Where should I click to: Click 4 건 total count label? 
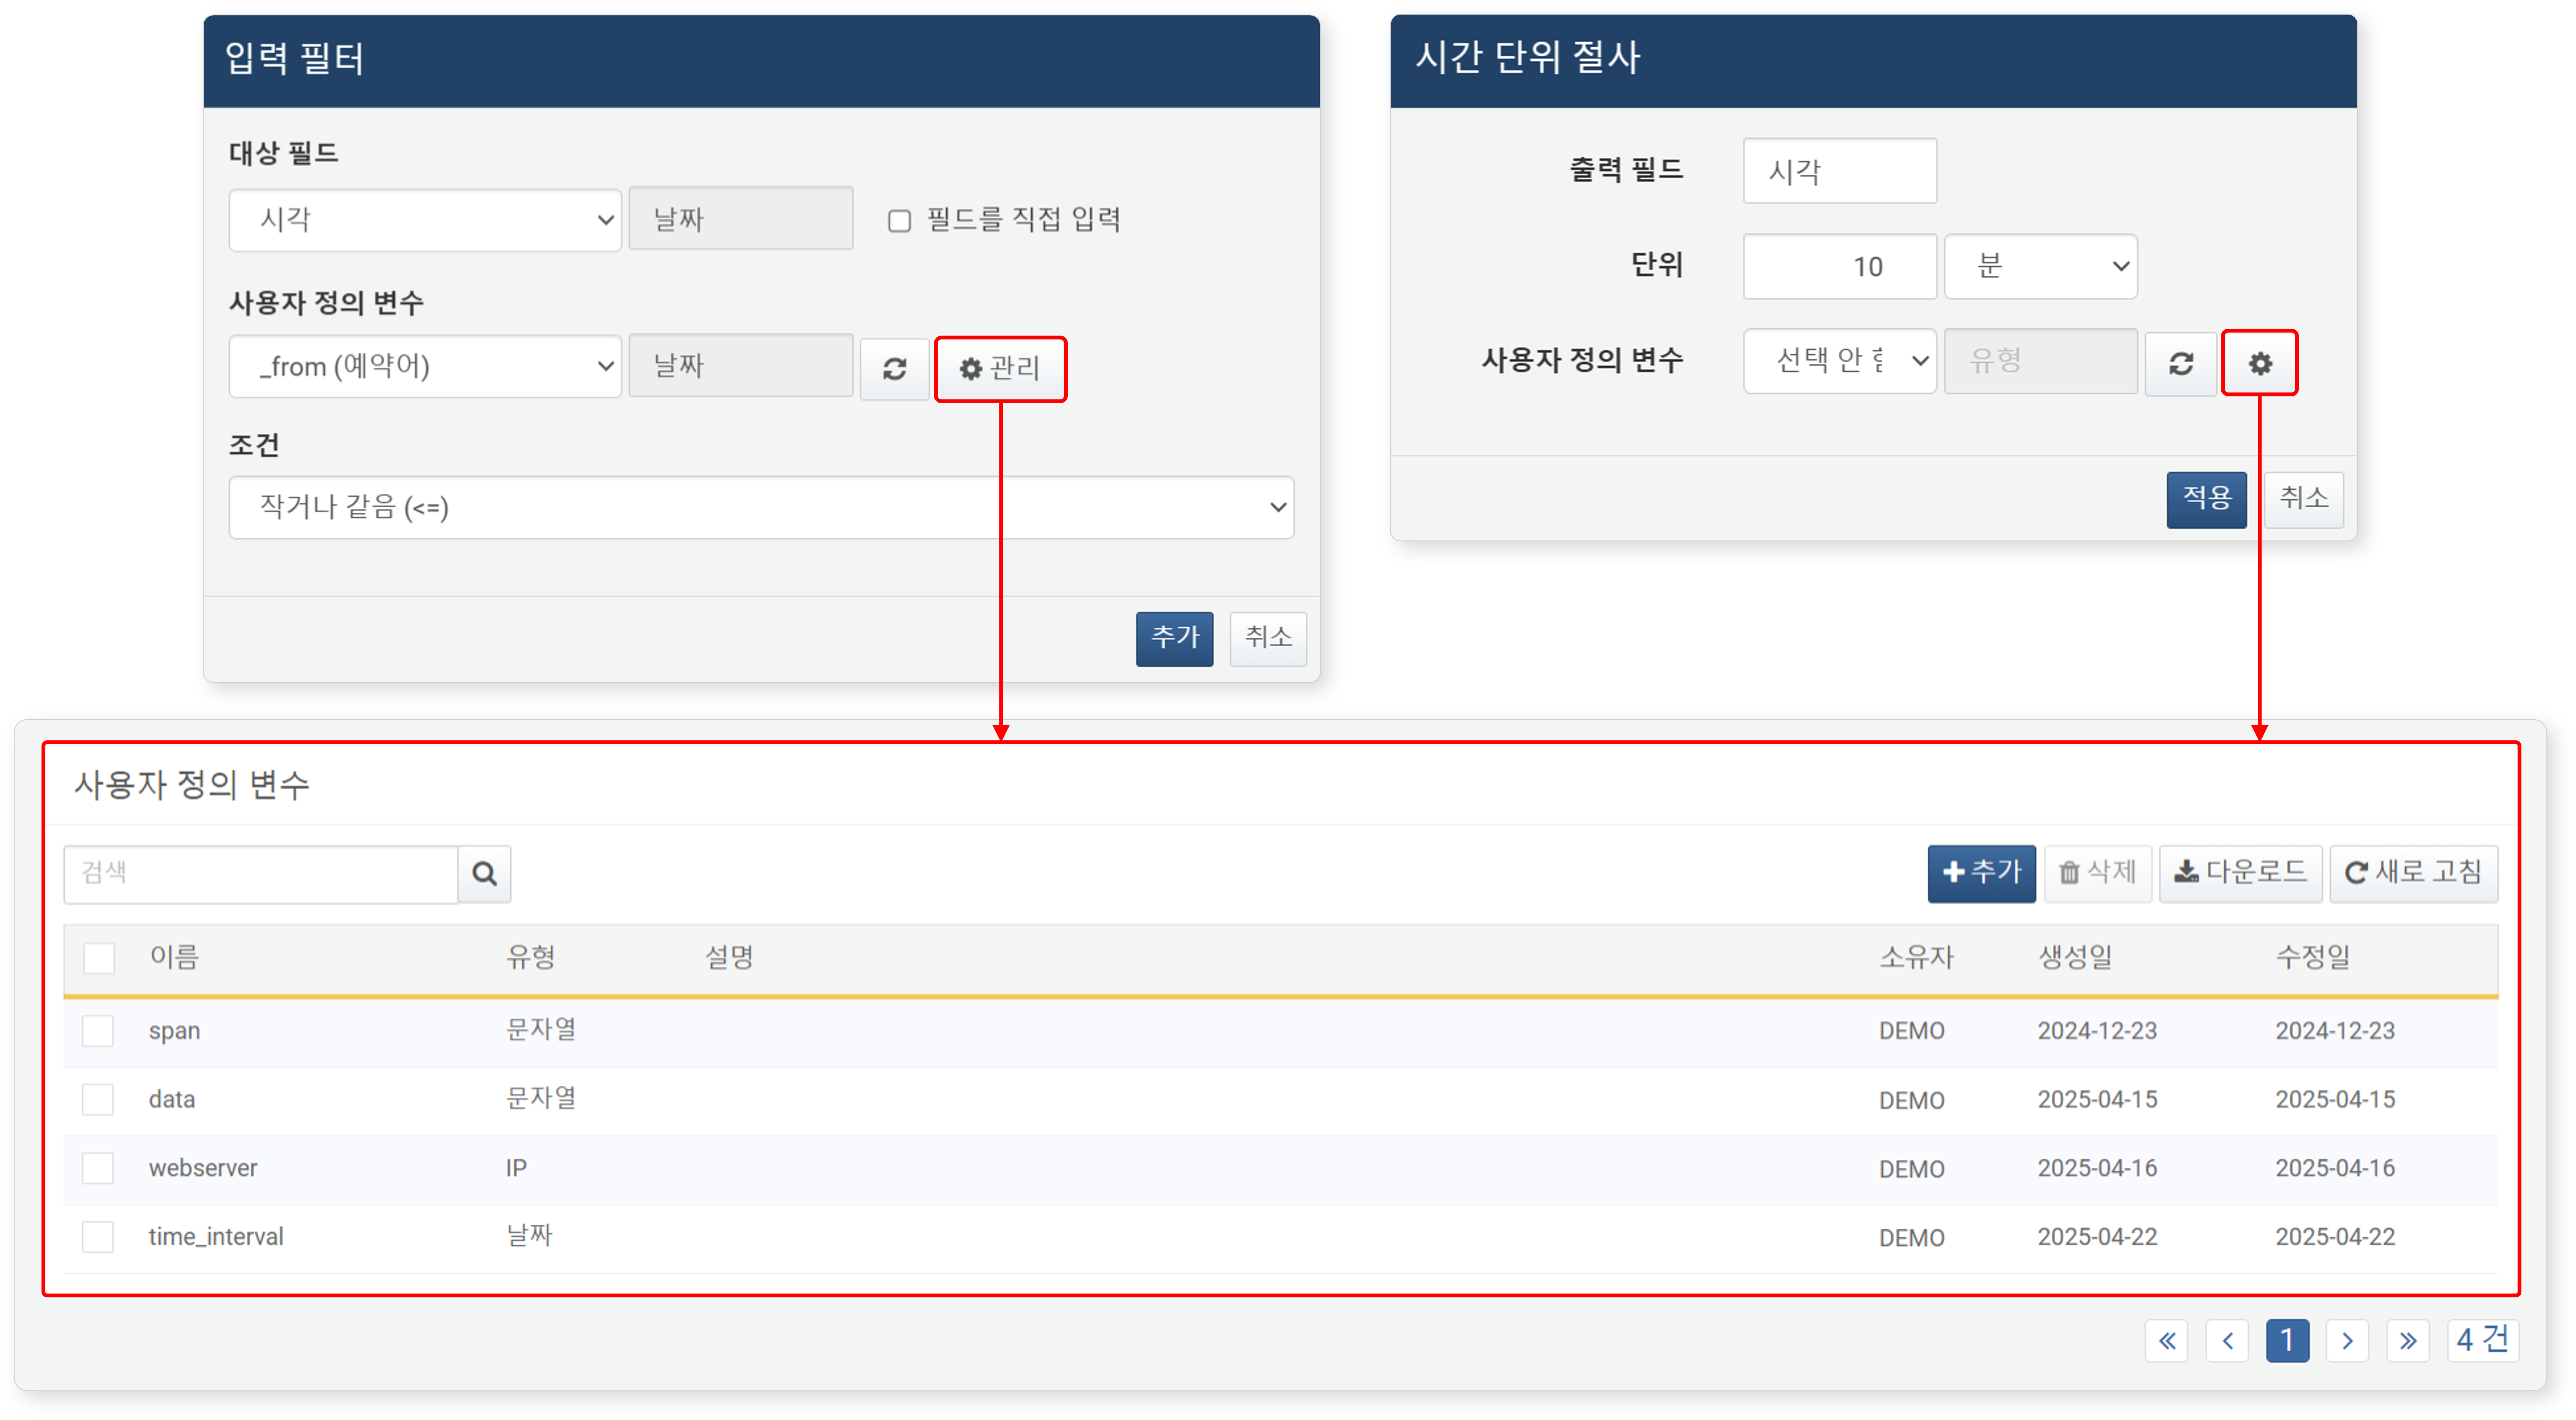pos(2483,1340)
